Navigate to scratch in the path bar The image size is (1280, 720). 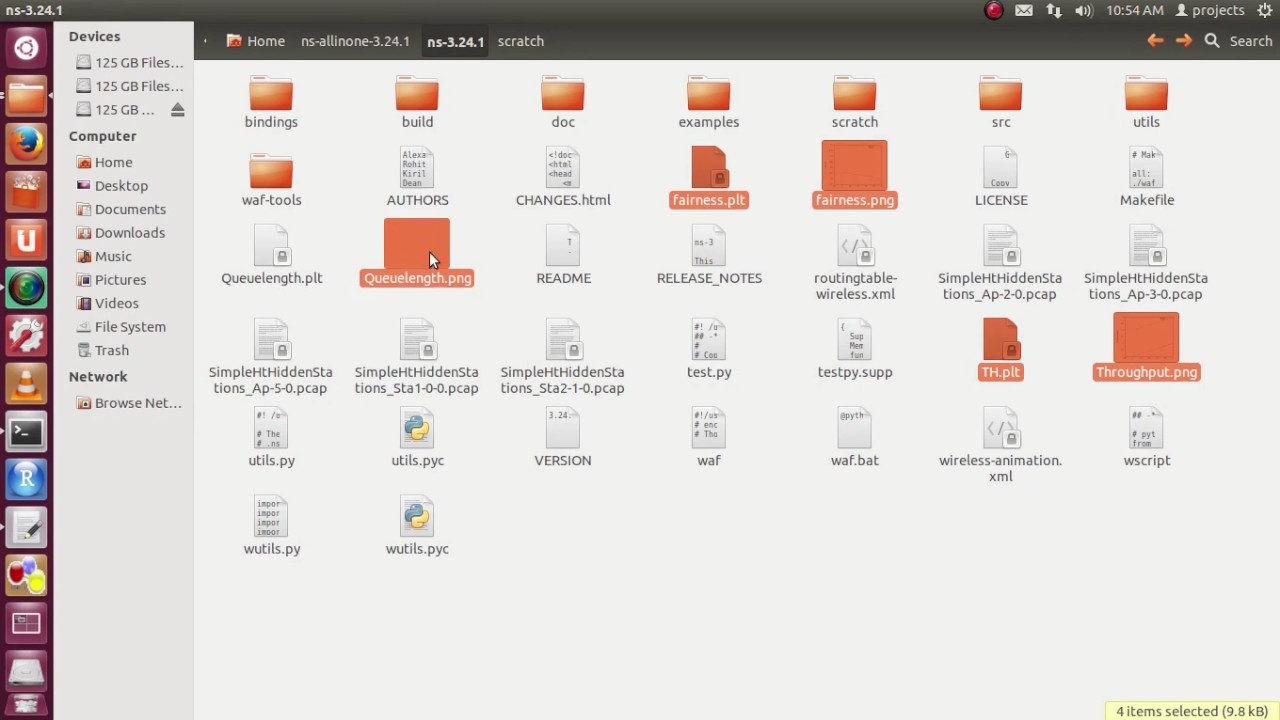point(521,41)
